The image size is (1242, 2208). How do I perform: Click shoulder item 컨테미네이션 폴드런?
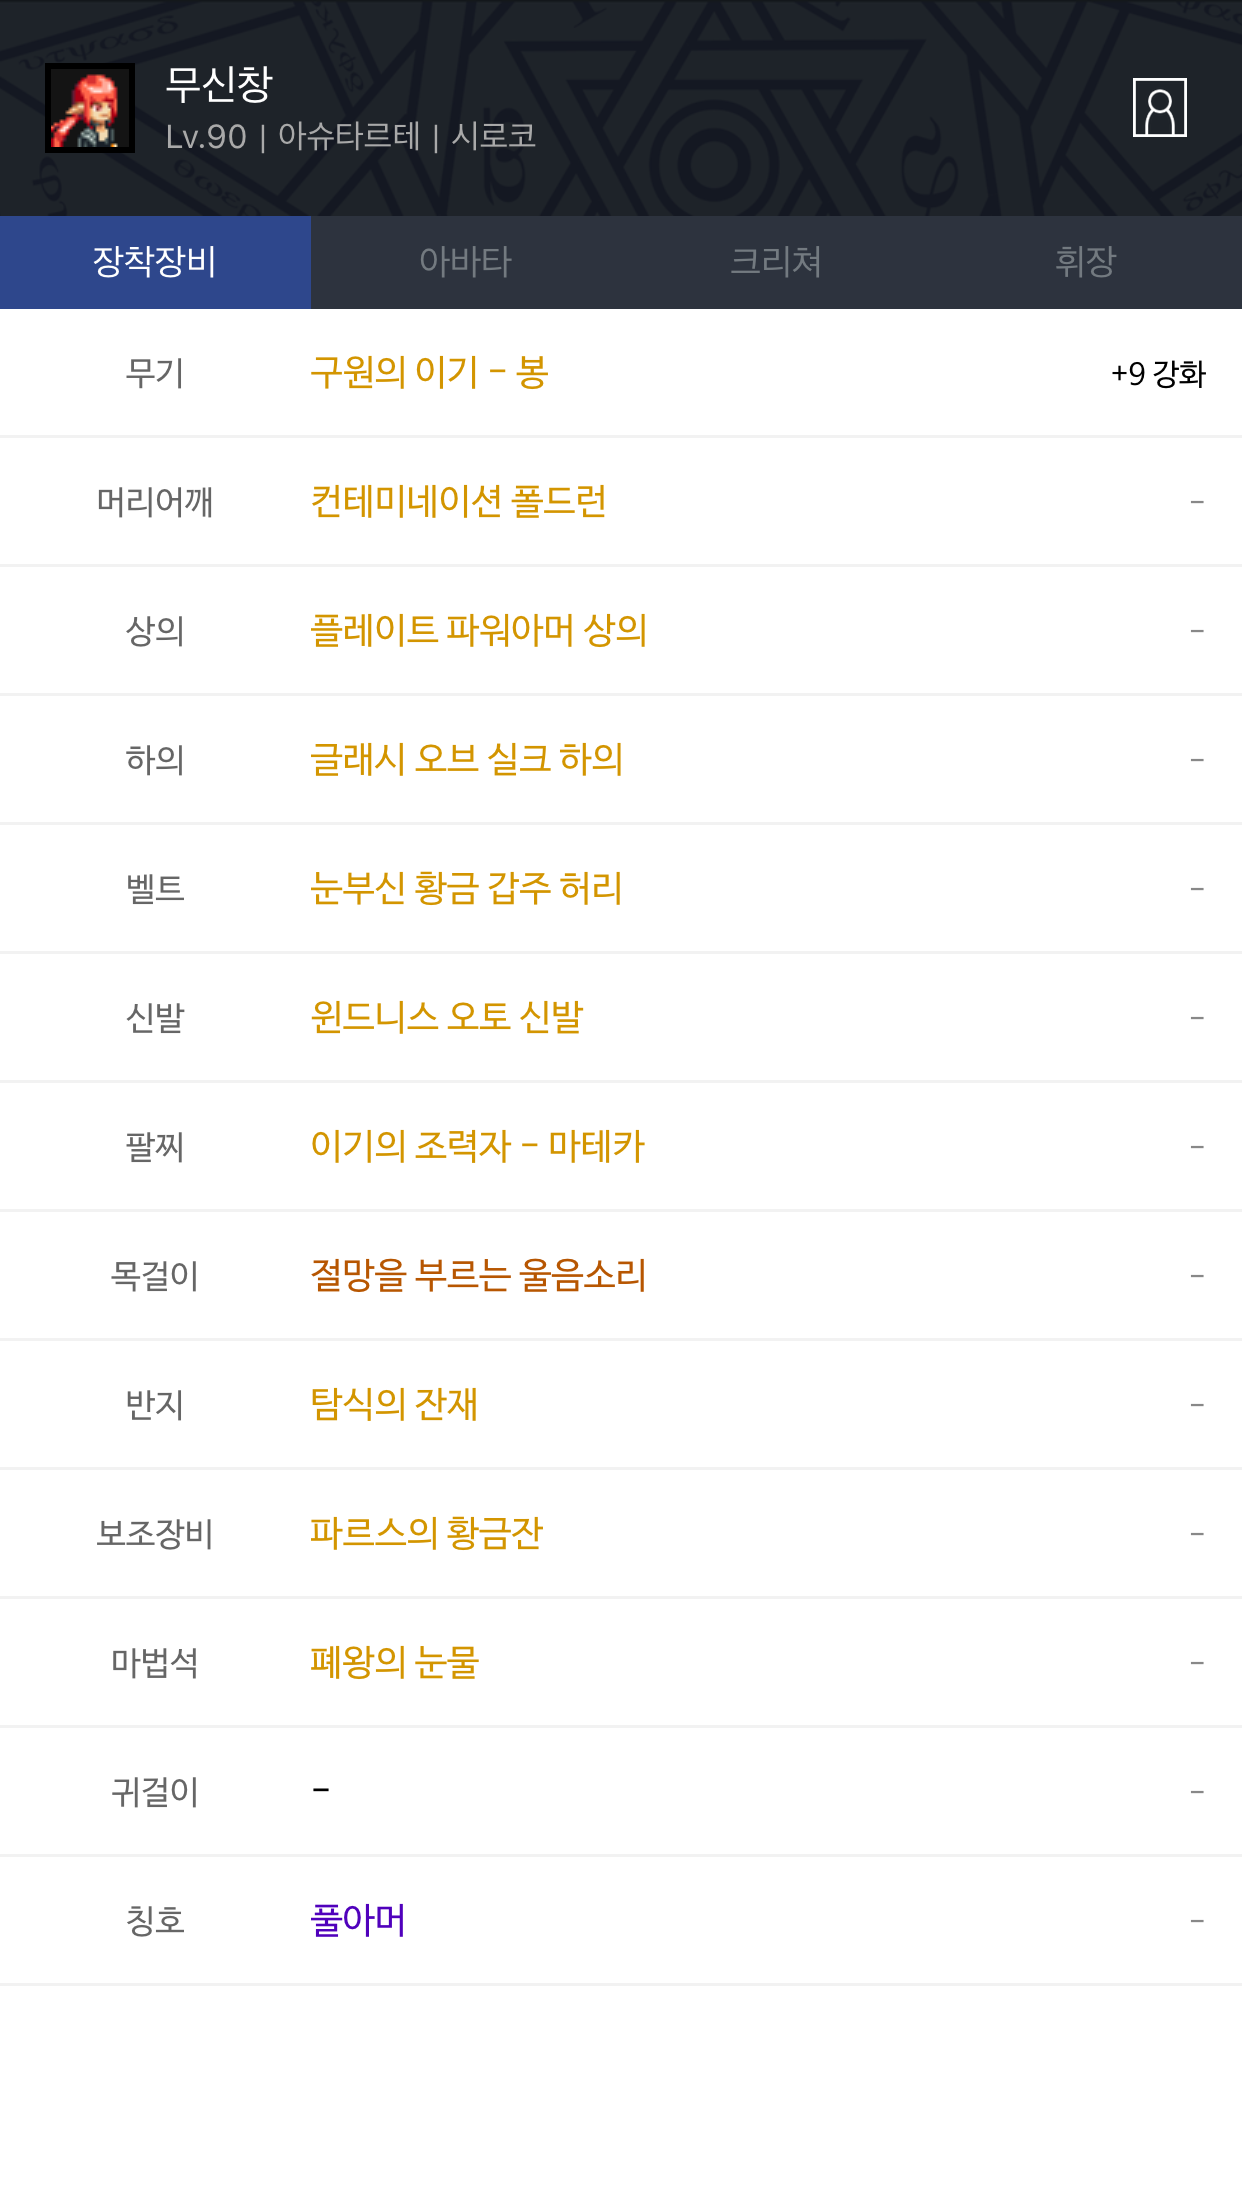coord(458,502)
